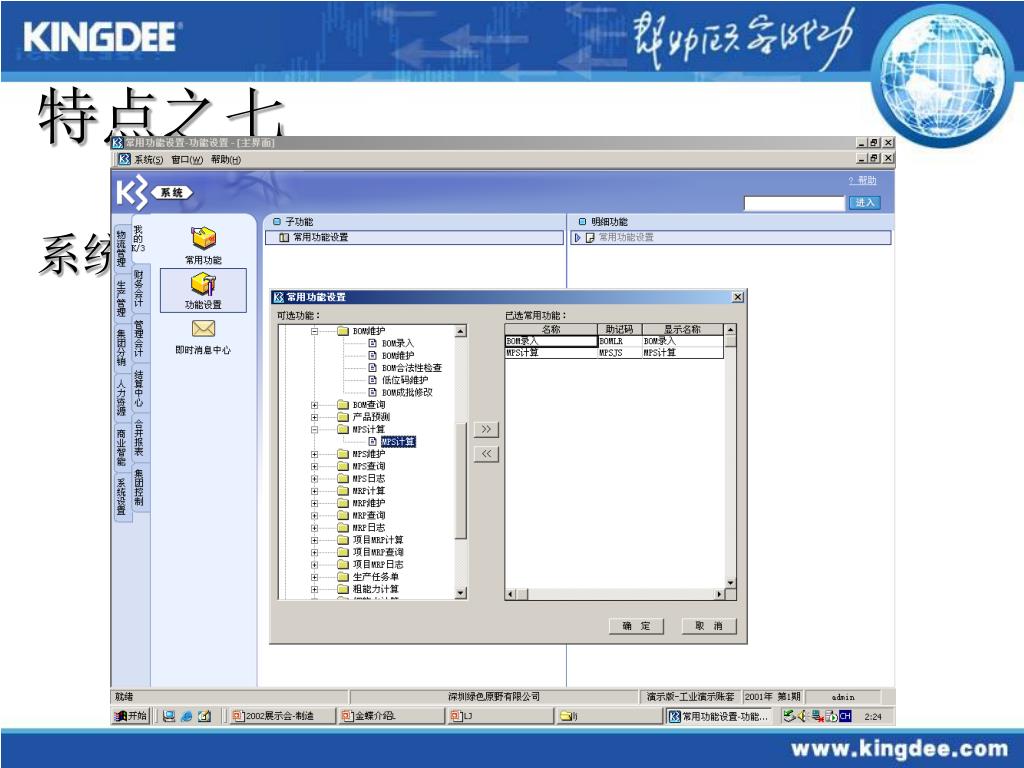Image resolution: width=1024 pixels, height=768 pixels.
Task: Click the 助记码 column header
Action: 620,329
